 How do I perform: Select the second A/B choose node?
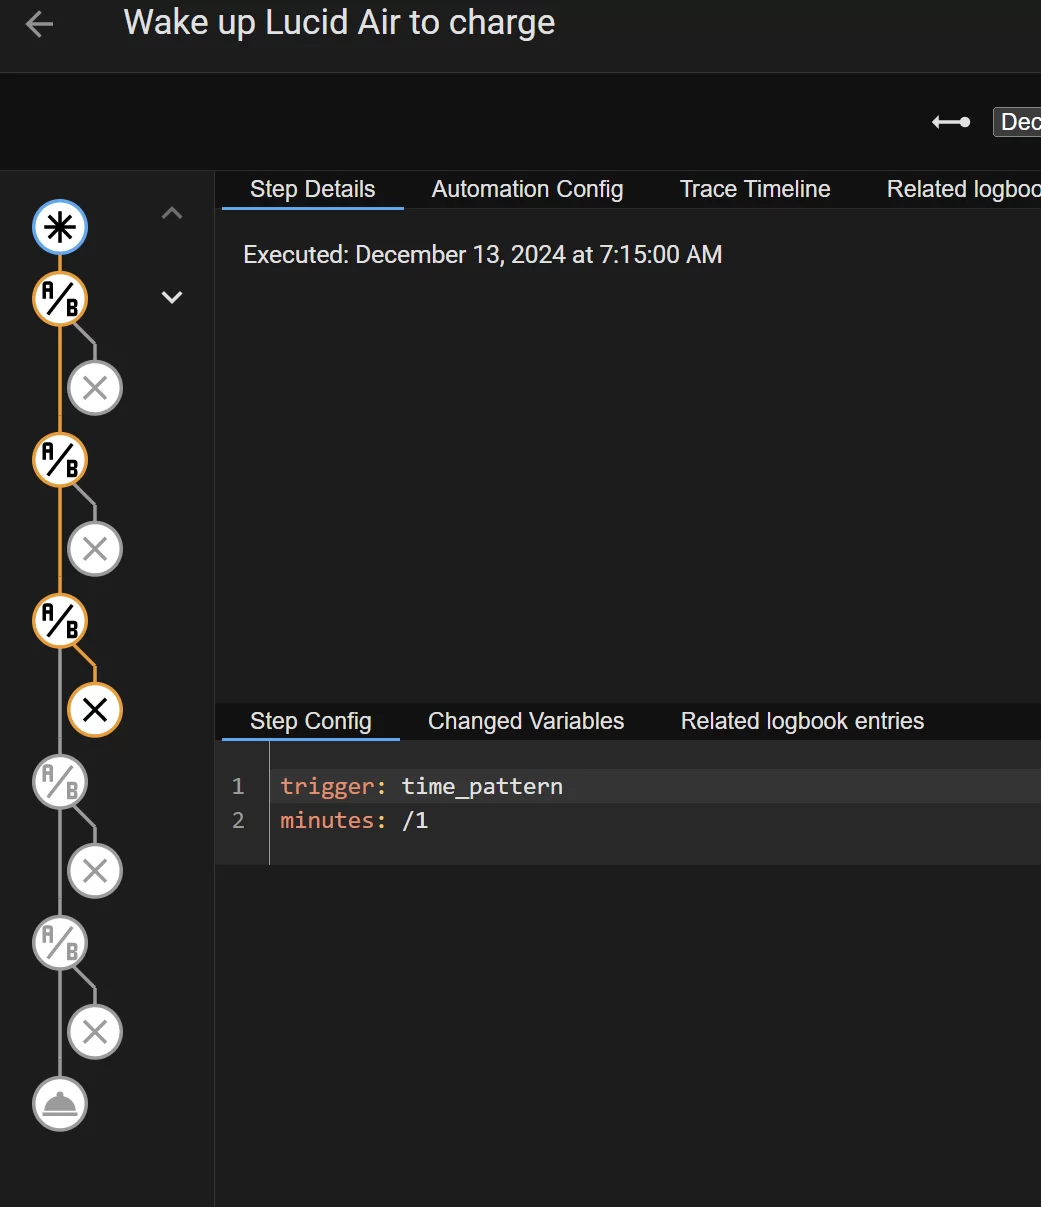coord(60,460)
